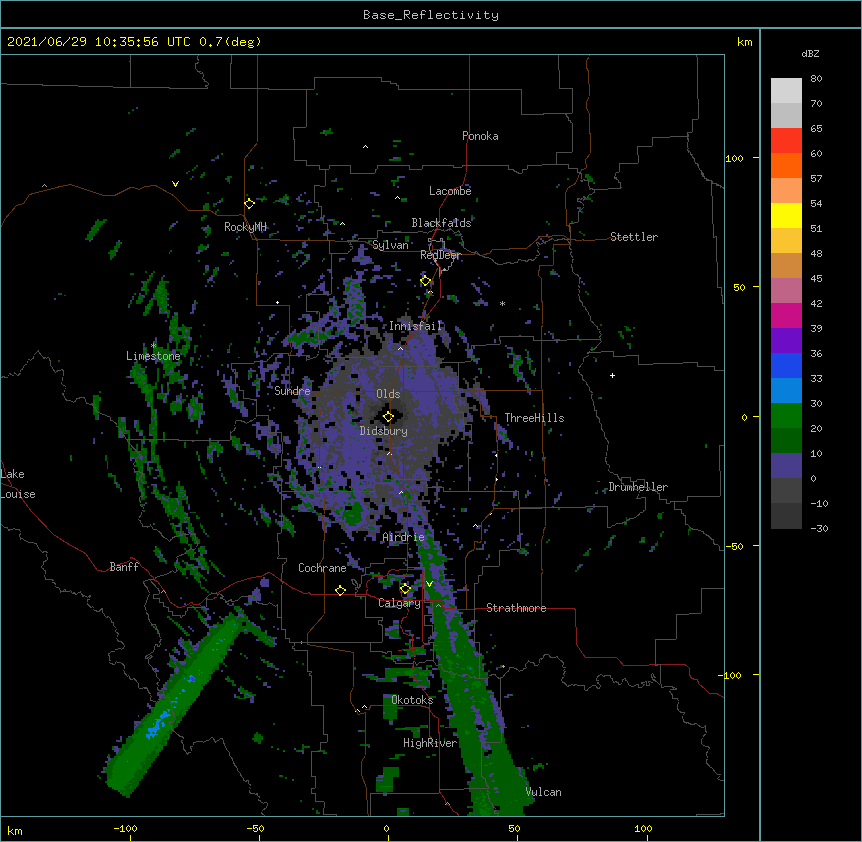Click the -100 tick label on bottom axis
The width and height of the screenshot is (862, 842).
click(125, 828)
